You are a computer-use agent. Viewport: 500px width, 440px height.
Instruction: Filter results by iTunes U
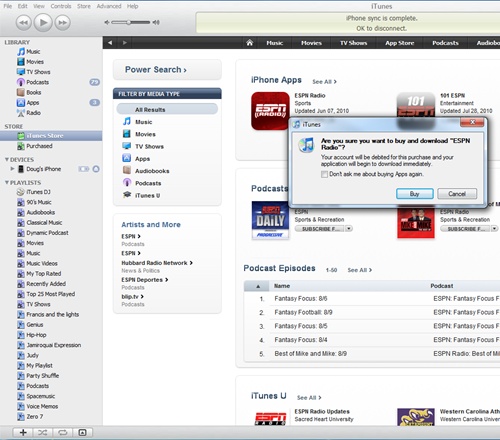[147, 196]
